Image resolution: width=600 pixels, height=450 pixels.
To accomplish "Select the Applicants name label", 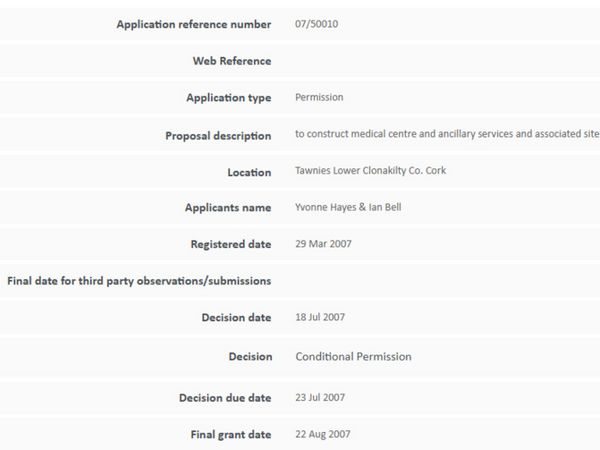I will click(228, 208).
